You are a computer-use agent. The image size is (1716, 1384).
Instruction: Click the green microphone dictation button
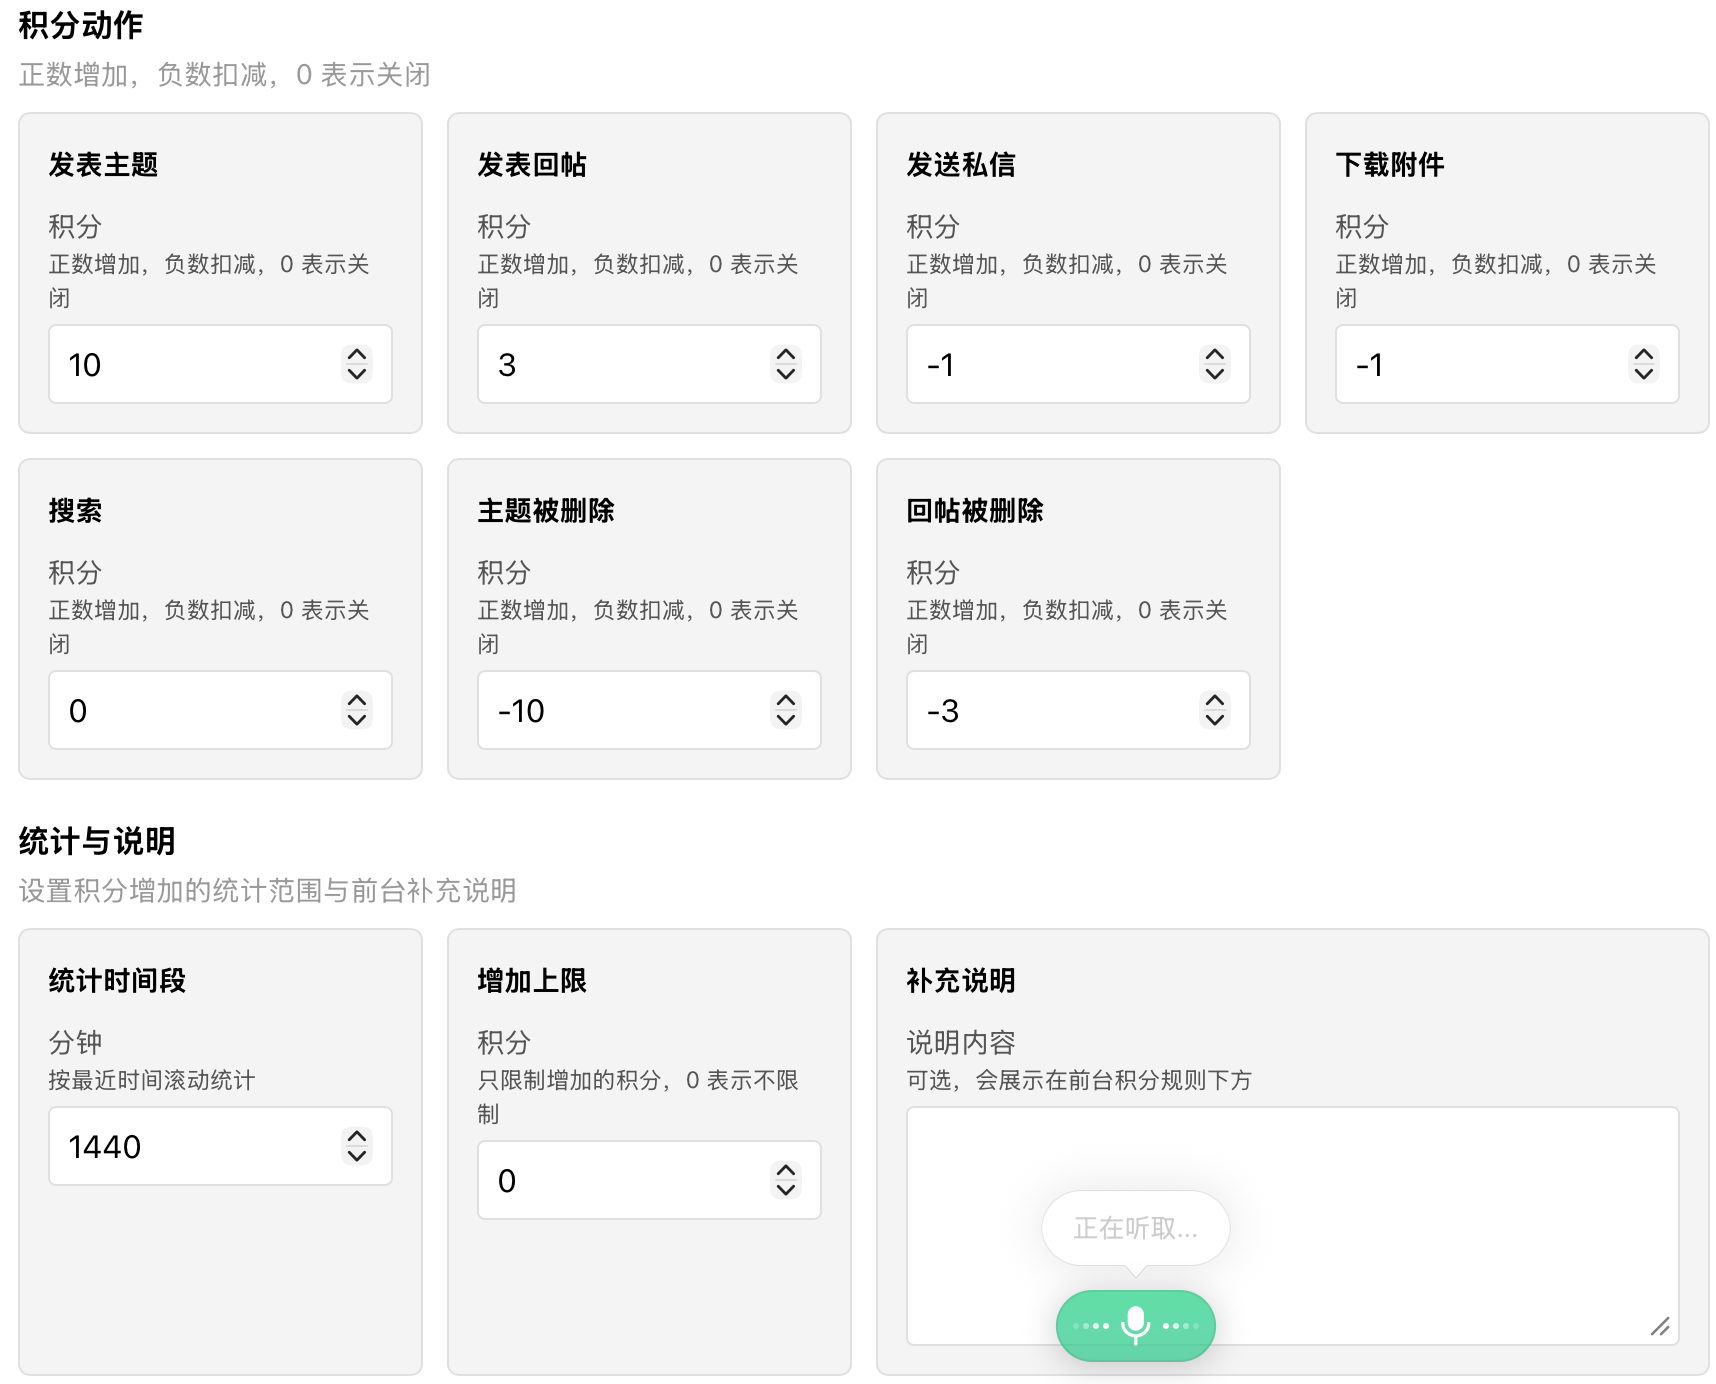pos(1135,1325)
